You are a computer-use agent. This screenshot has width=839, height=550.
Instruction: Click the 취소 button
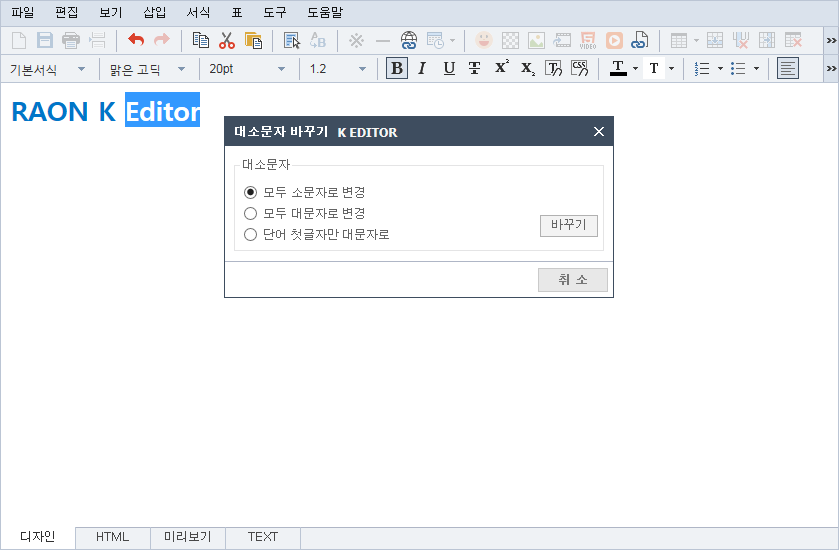[573, 280]
